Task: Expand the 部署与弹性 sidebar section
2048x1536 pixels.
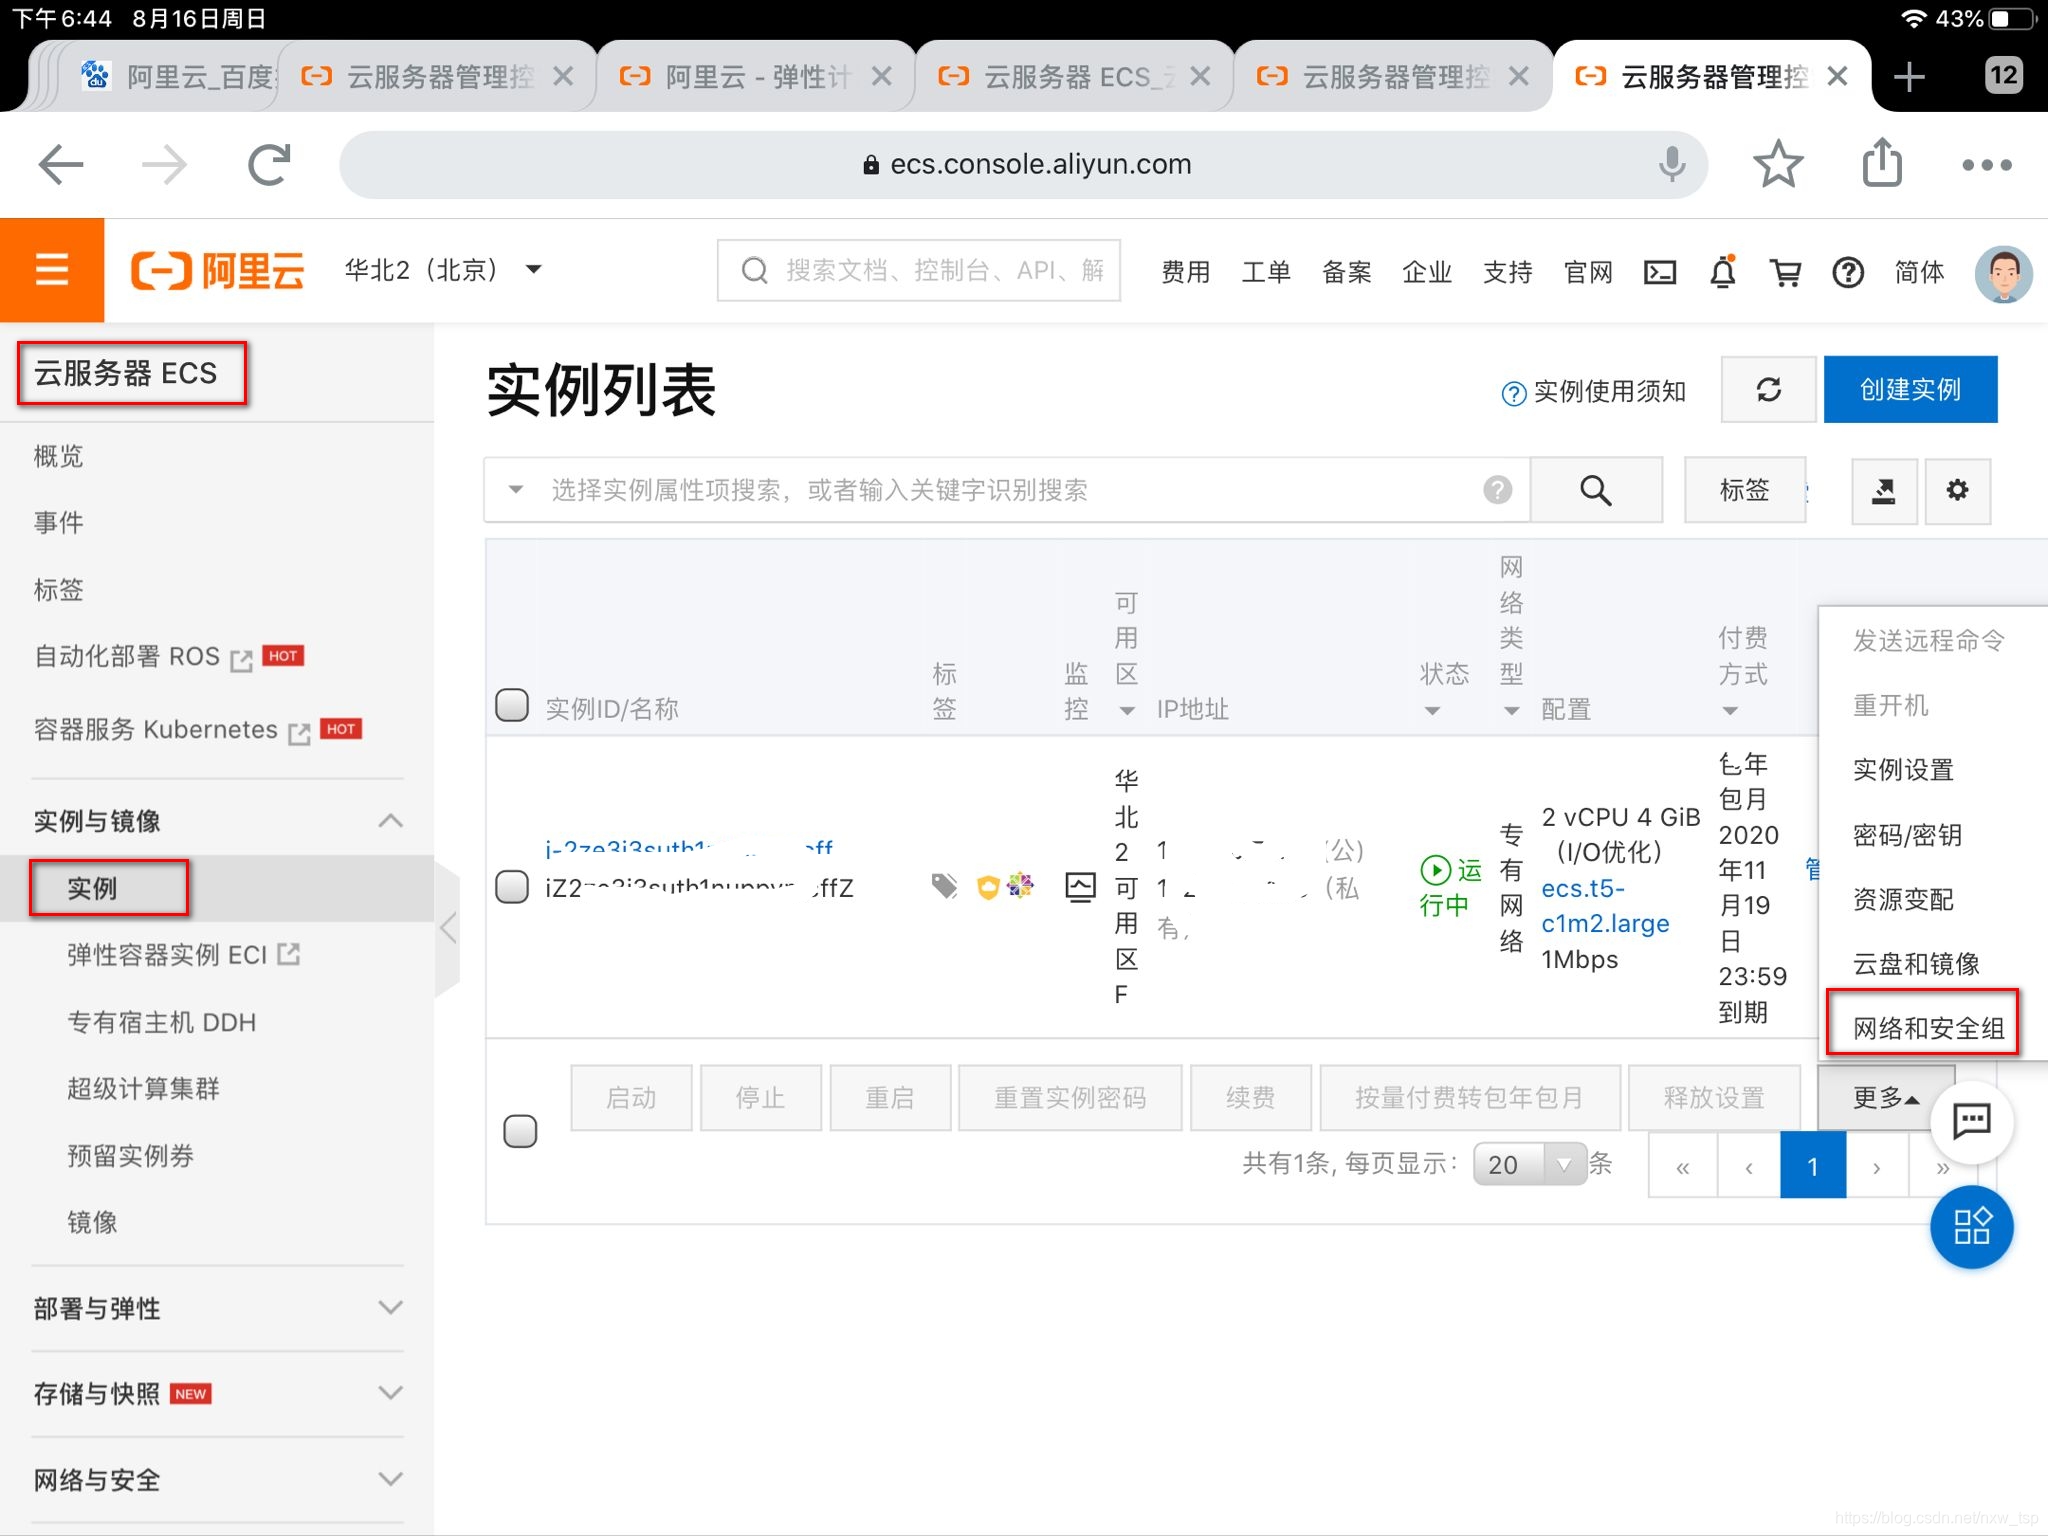Action: [391, 1308]
